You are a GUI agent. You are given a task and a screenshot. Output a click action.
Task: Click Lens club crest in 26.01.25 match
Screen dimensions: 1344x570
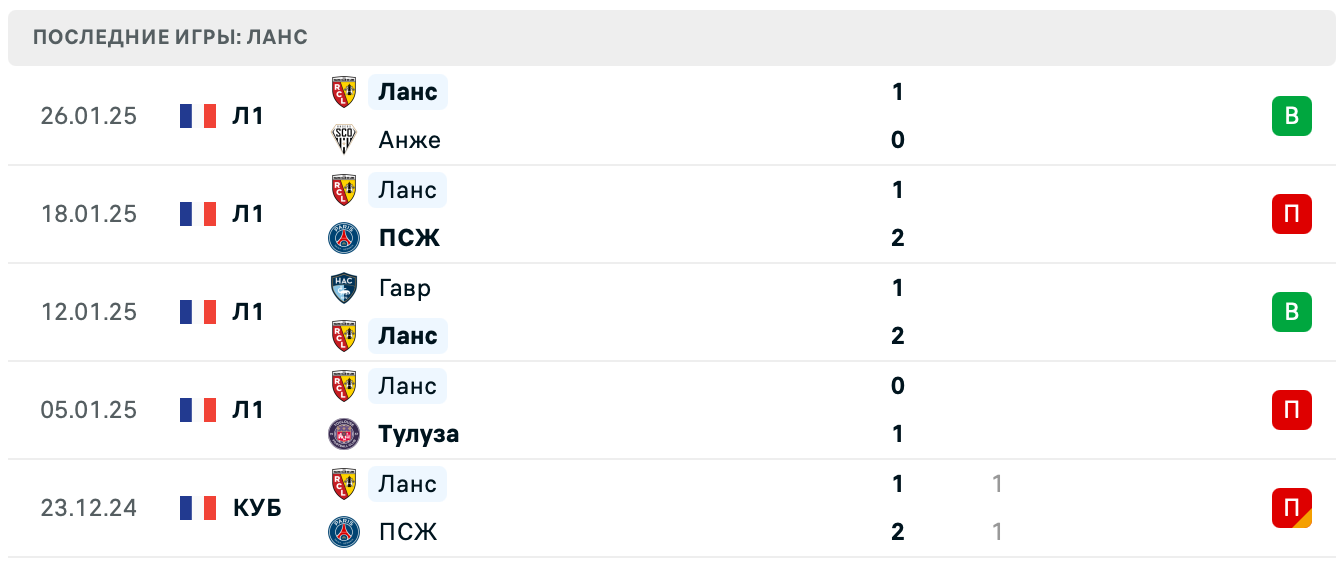(x=344, y=92)
